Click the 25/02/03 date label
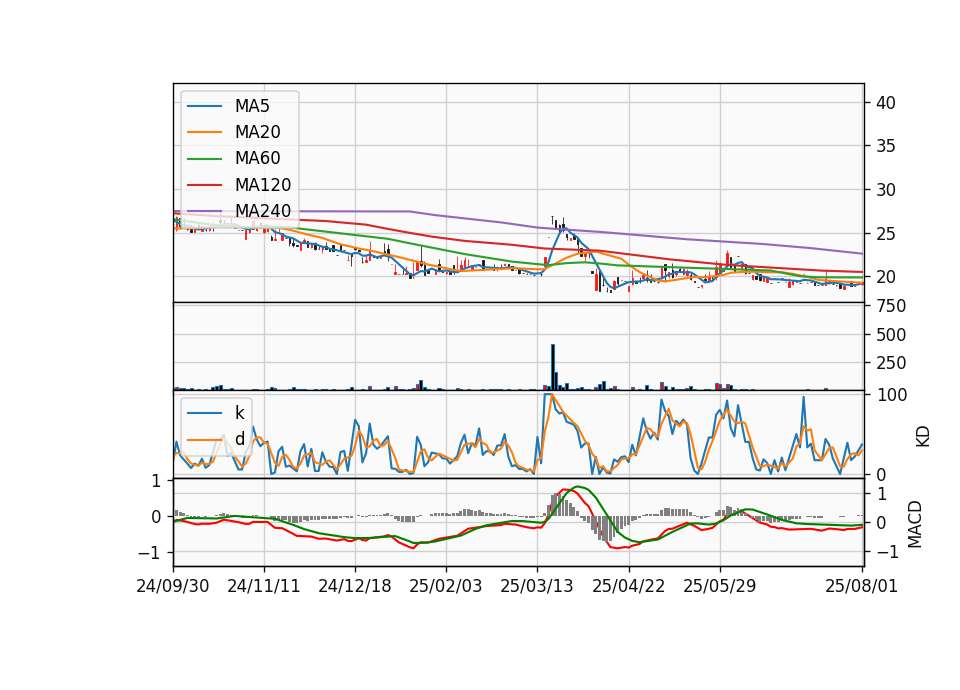Image resolution: width=960 pixels, height=690 pixels. pos(446,586)
